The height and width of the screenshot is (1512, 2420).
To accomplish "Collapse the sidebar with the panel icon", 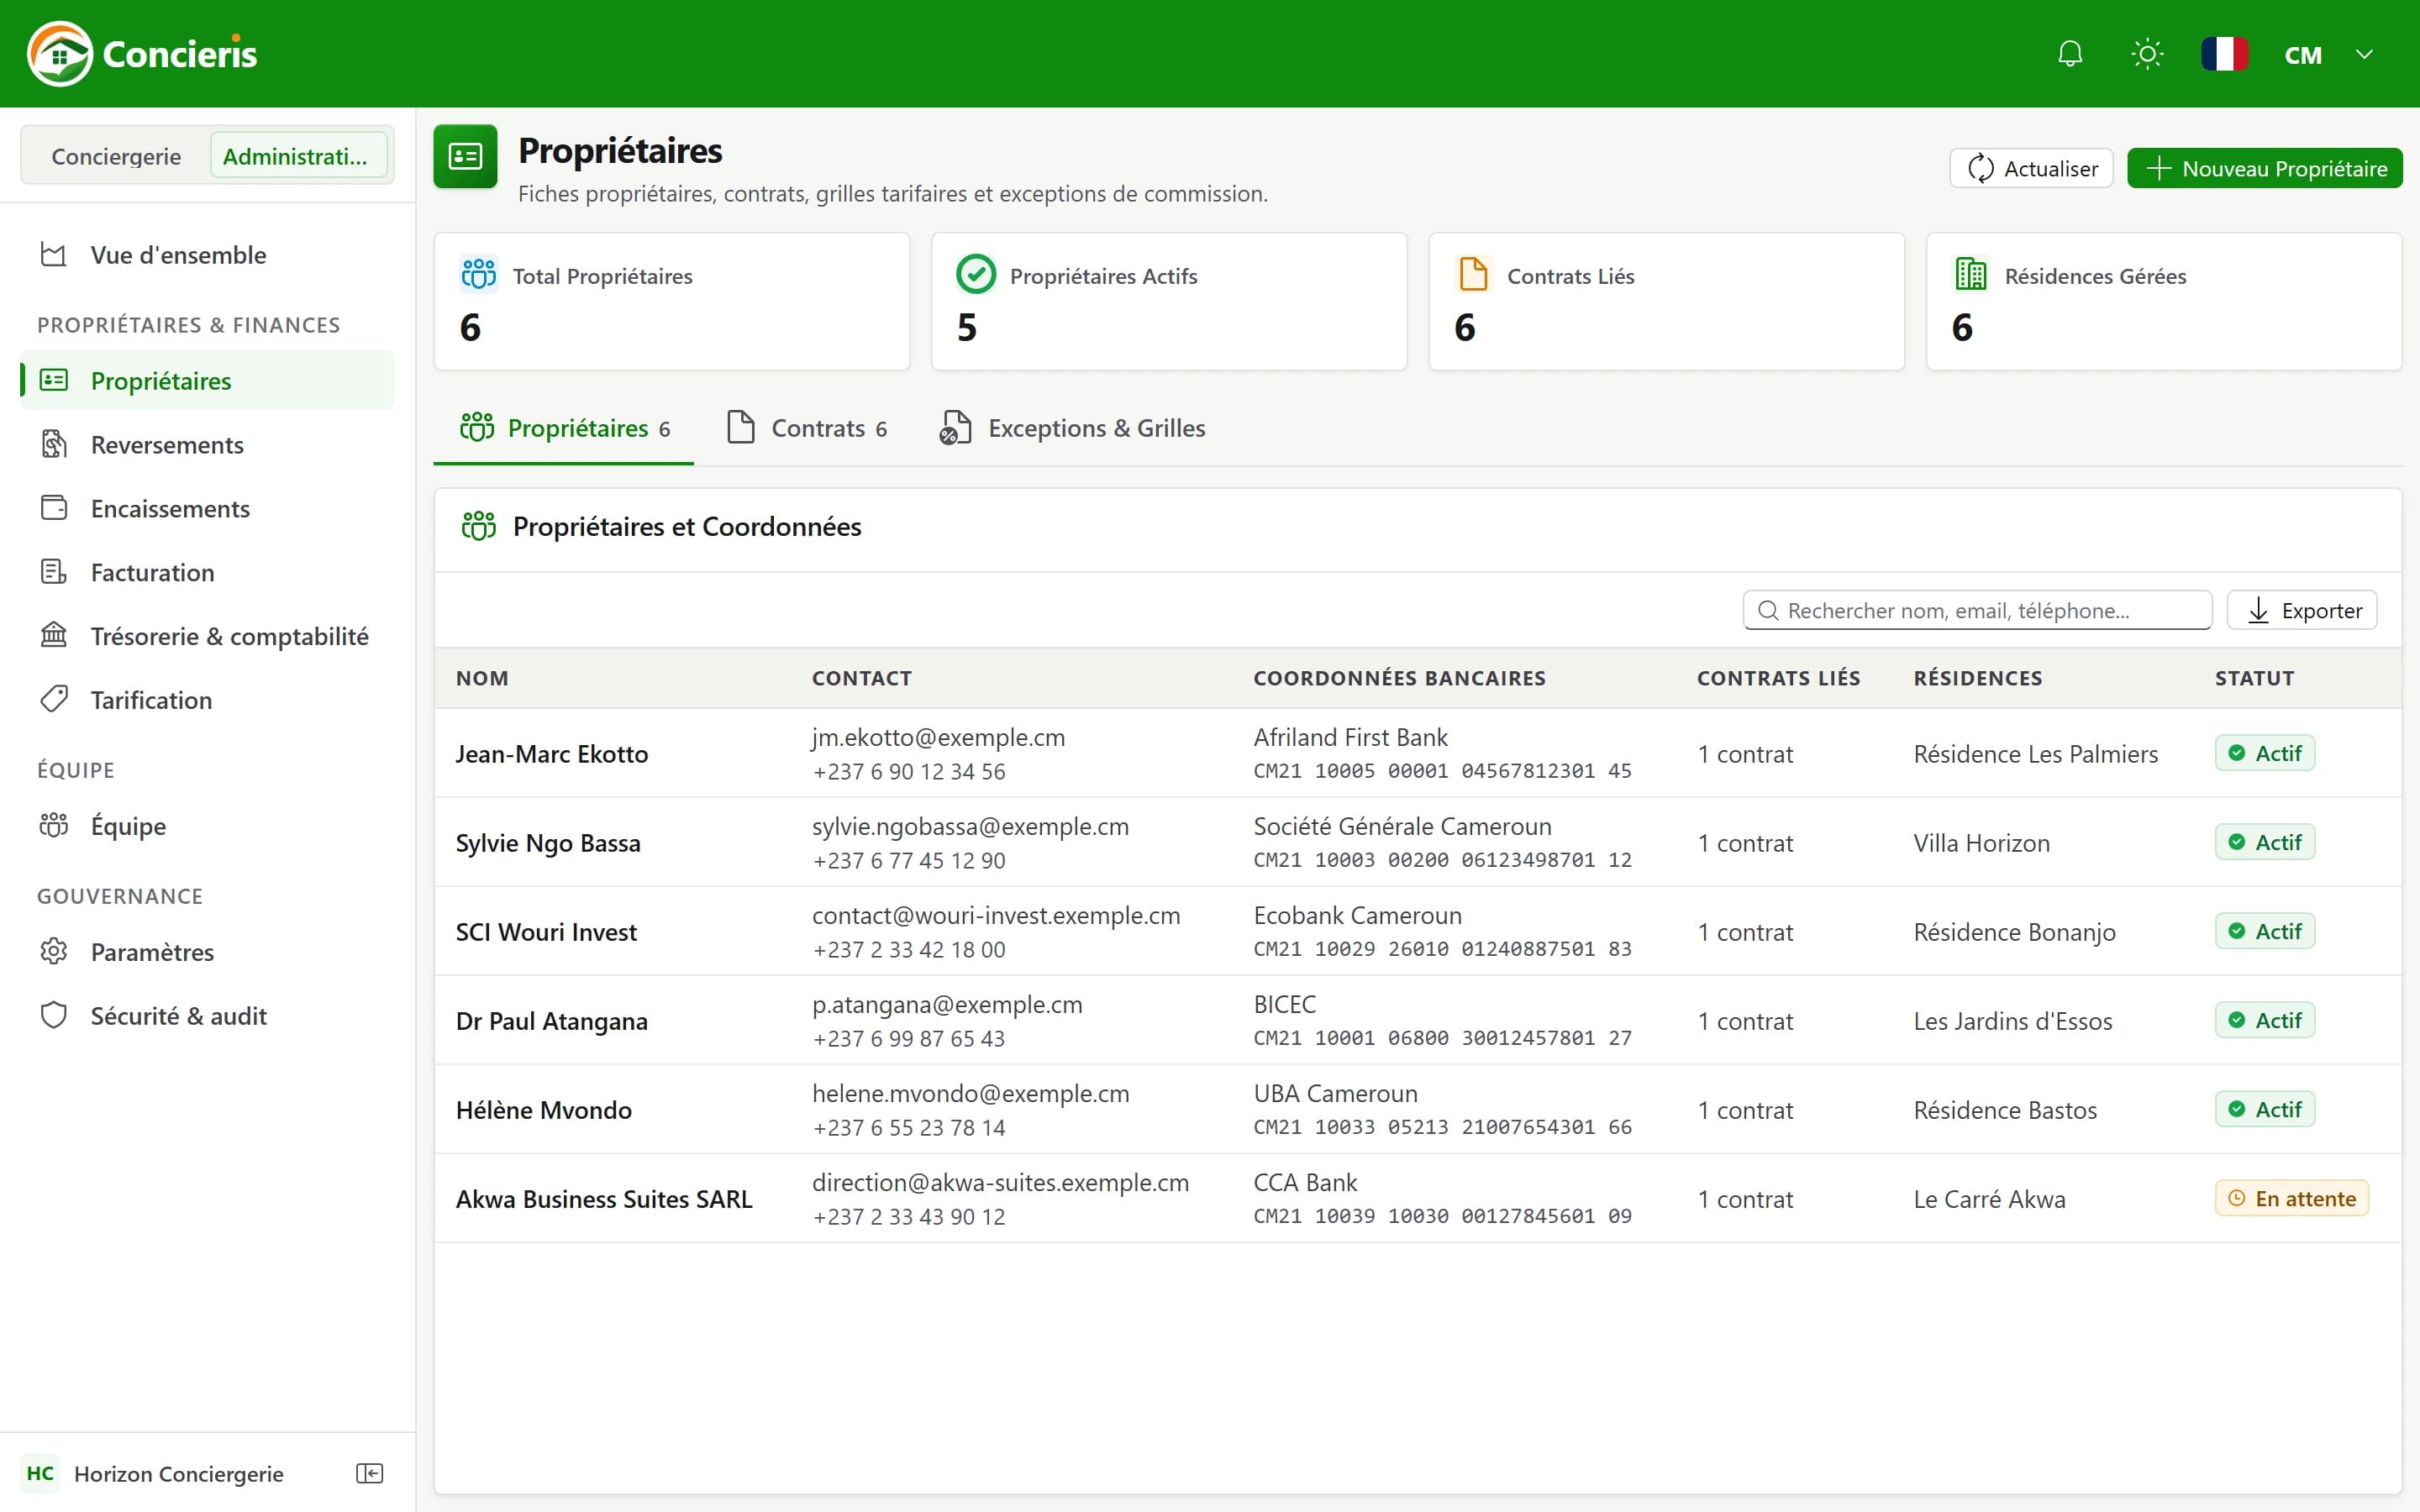I will pos(369,1473).
